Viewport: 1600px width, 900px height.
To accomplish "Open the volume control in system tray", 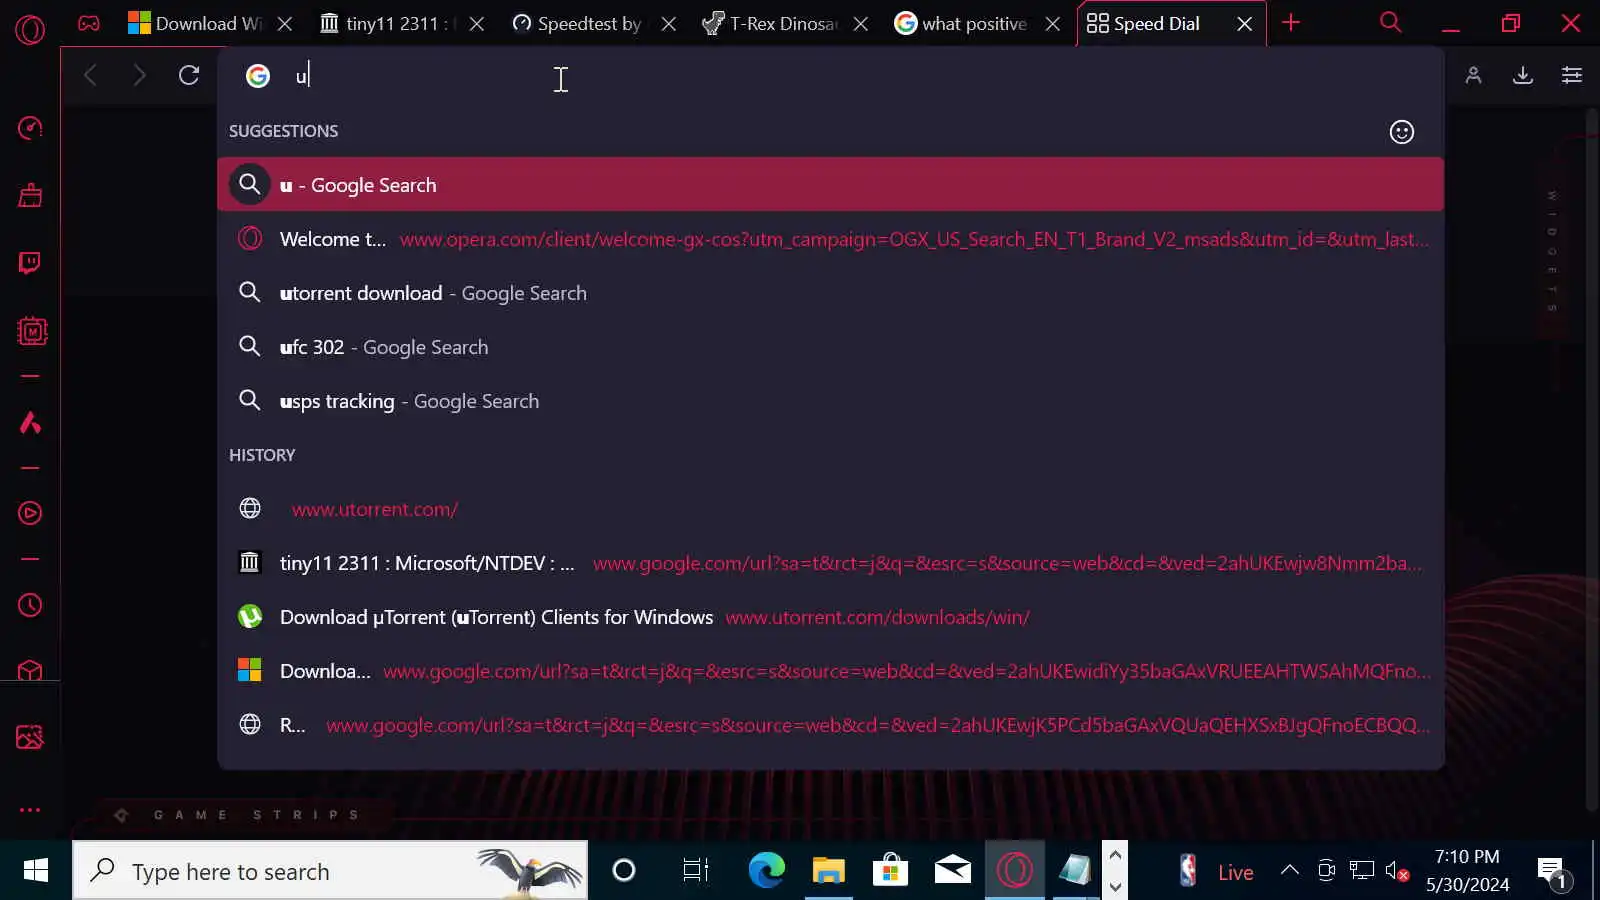I will pos(1398,871).
